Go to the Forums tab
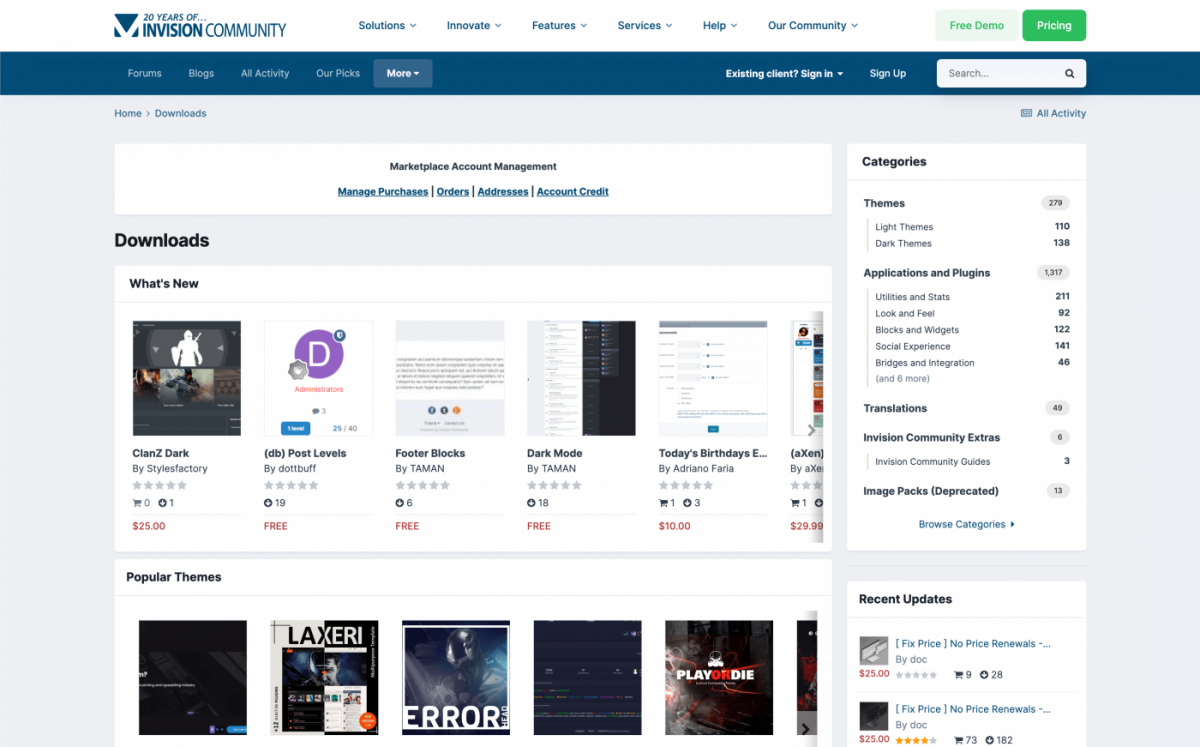Image resolution: width=1200 pixels, height=747 pixels. pyautogui.click(x=145, y=73)
